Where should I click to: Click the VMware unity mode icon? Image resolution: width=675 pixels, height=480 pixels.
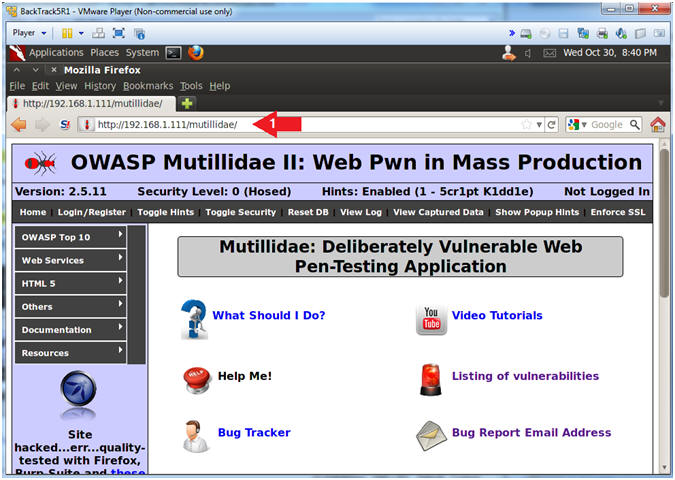(x=139, y=33)
